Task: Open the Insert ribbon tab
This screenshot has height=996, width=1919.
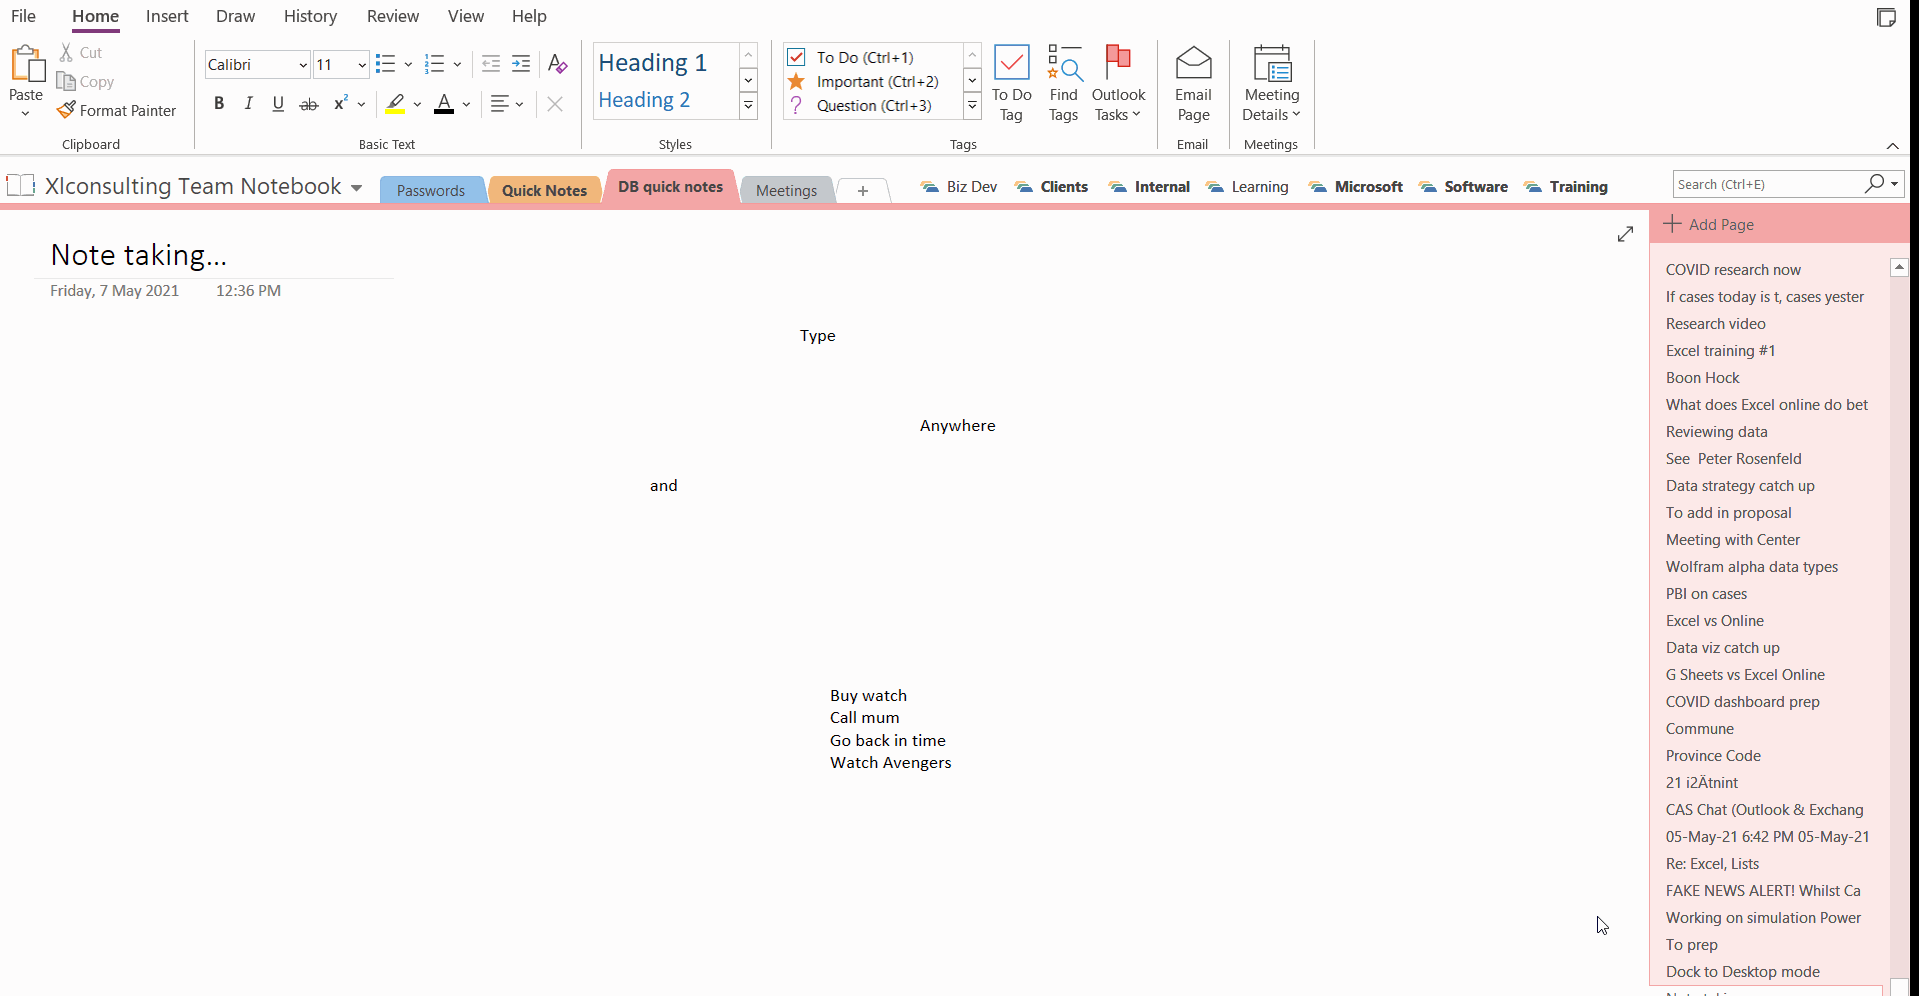Action: (x=167, y=16)
